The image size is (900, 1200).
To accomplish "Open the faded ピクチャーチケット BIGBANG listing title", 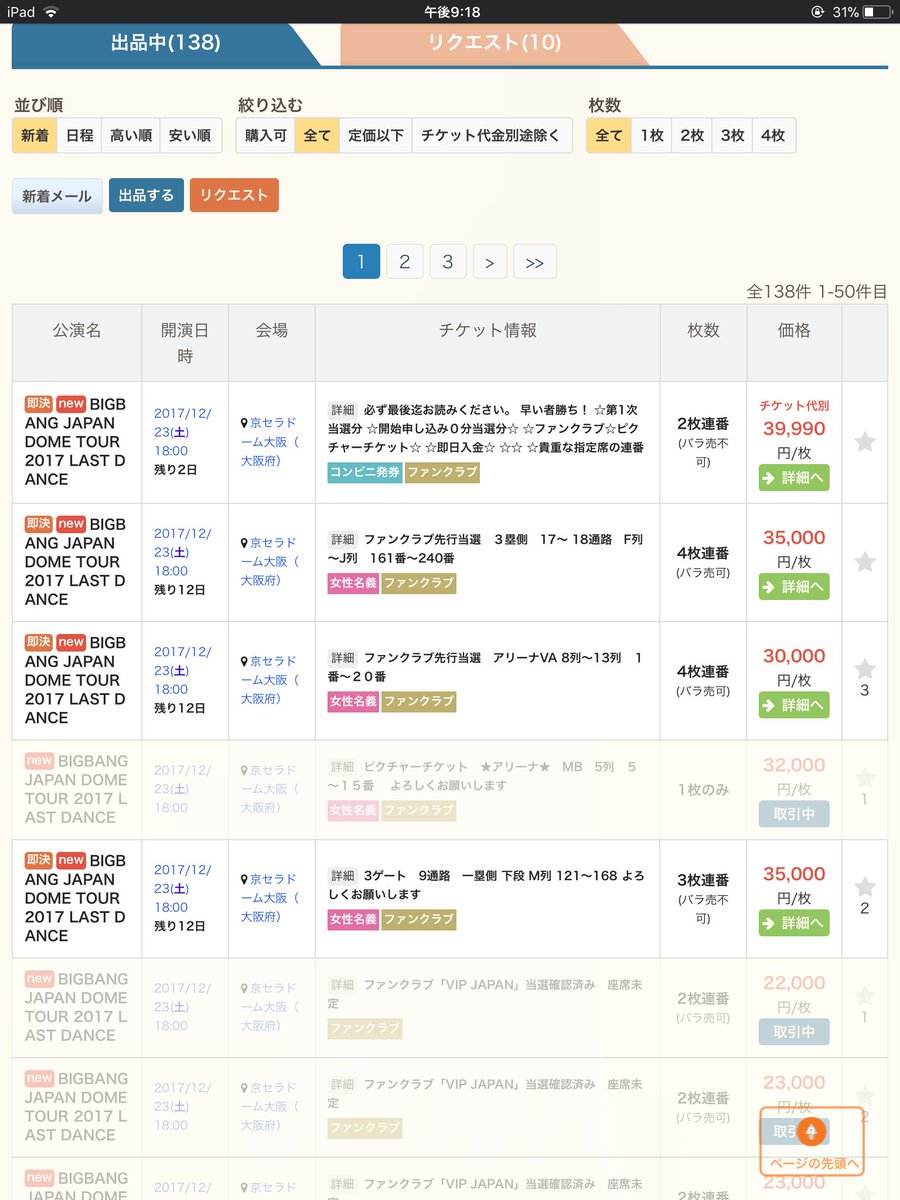I will [x=76, y=789].
